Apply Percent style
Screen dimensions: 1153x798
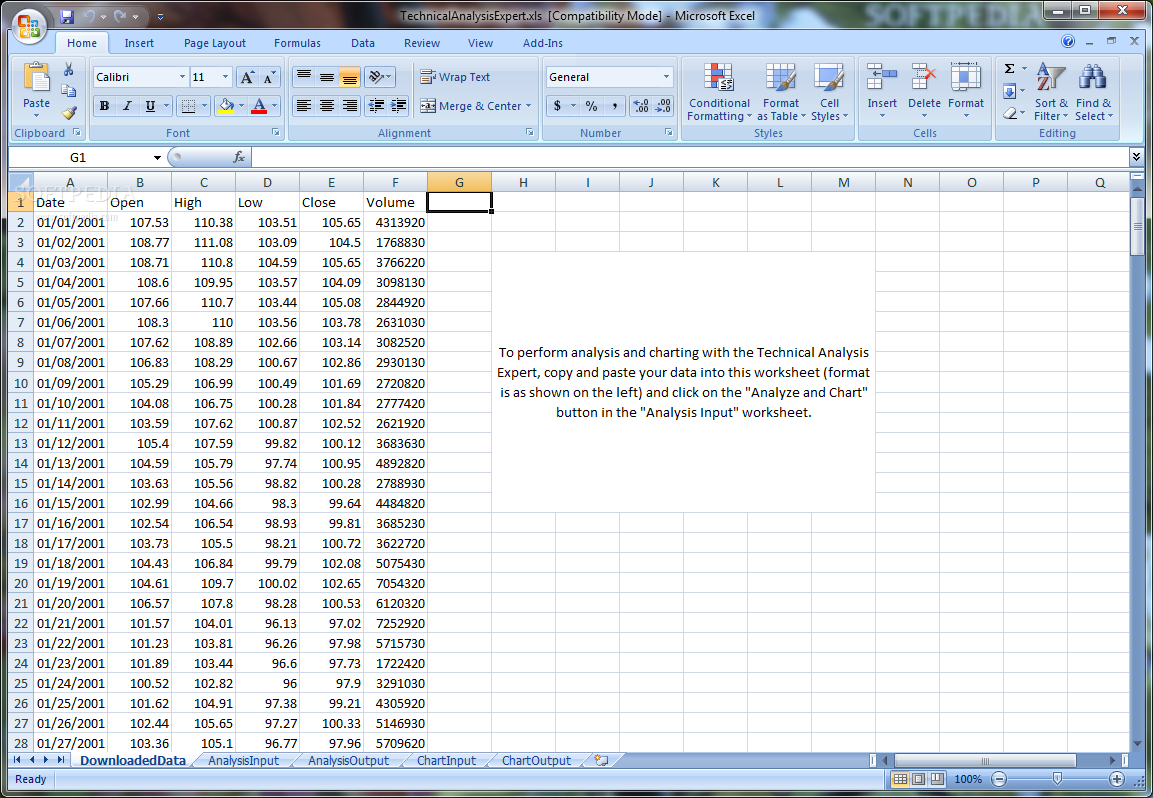pyautogui.click(x=591, y=106)
